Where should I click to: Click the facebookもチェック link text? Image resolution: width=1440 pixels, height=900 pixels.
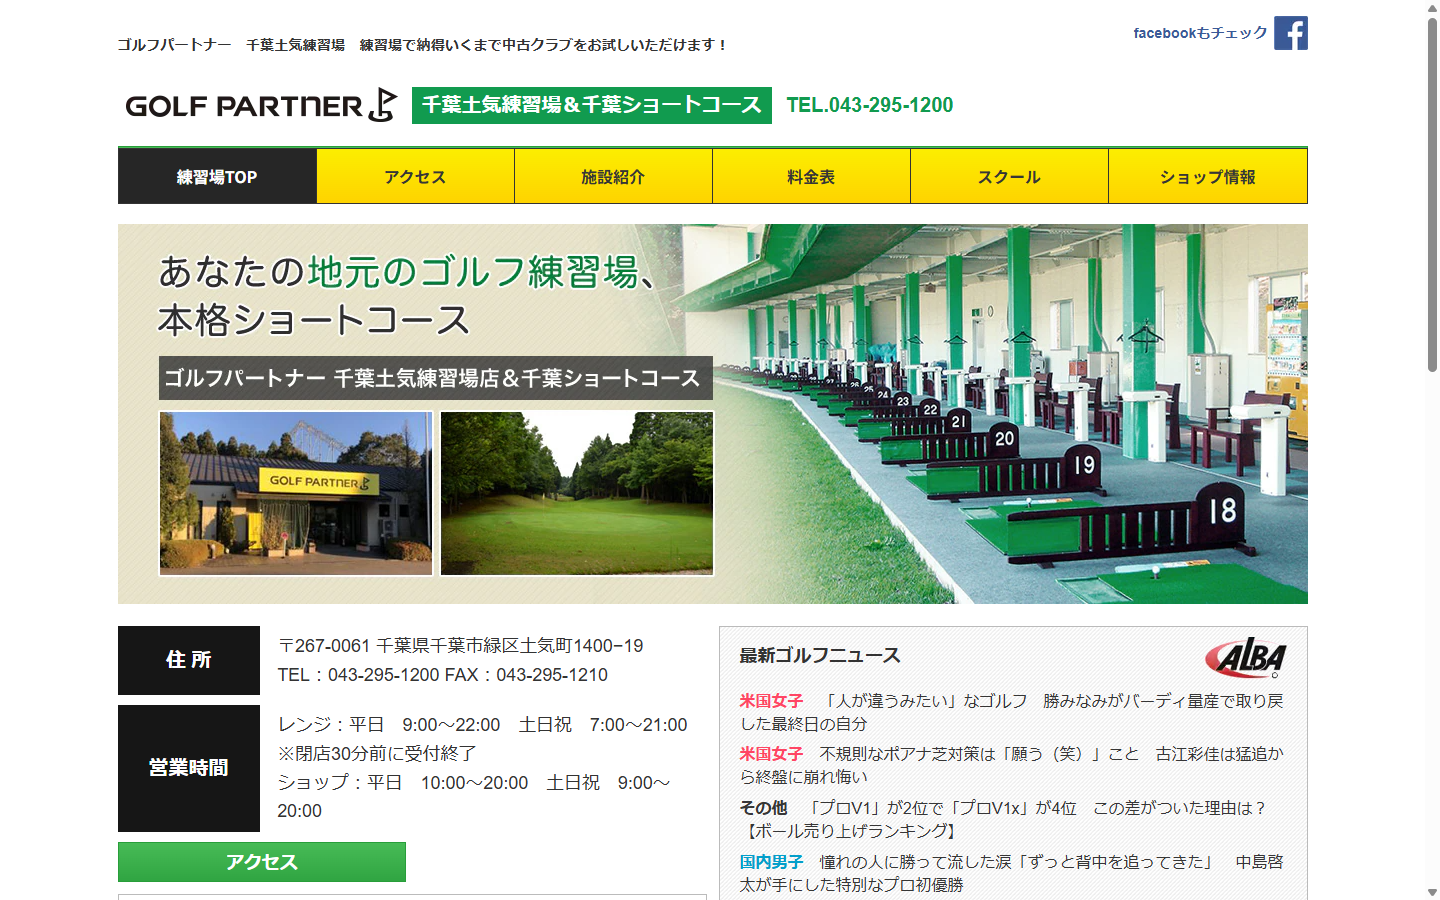pyautogui.click(x=1200, y=33)
